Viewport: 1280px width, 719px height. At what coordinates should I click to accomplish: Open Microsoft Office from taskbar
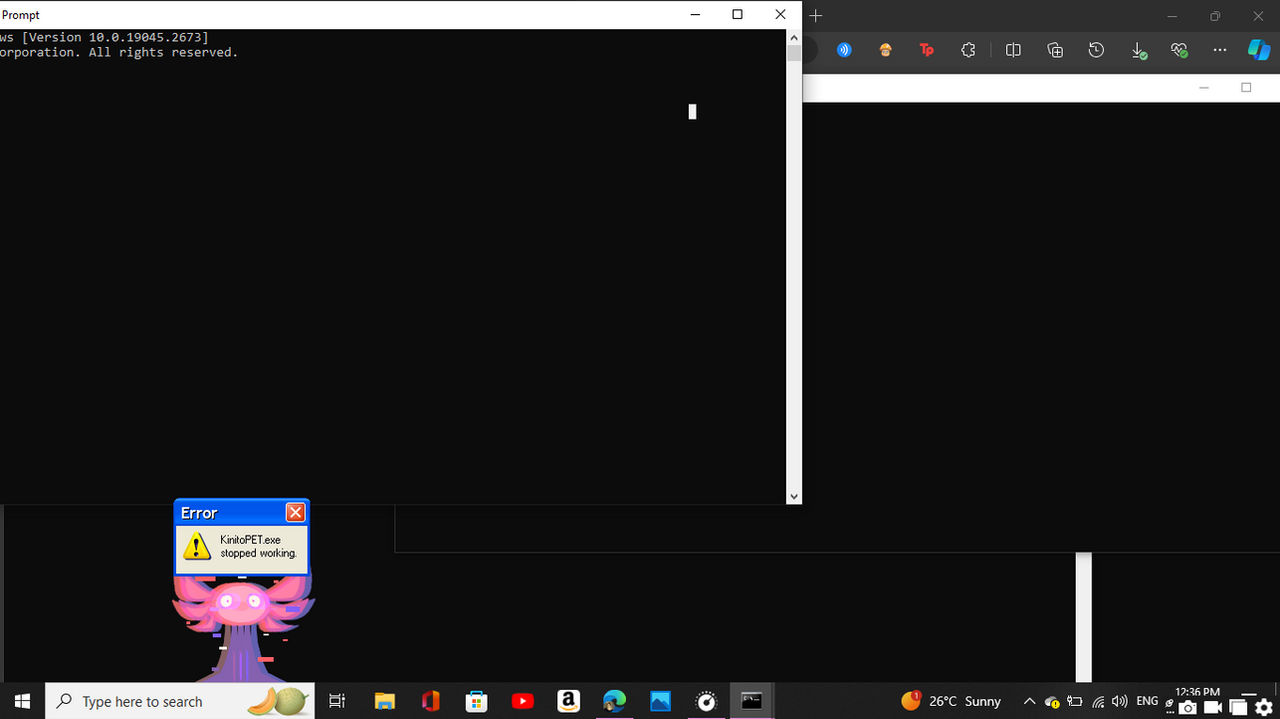[x=430, y=701]
